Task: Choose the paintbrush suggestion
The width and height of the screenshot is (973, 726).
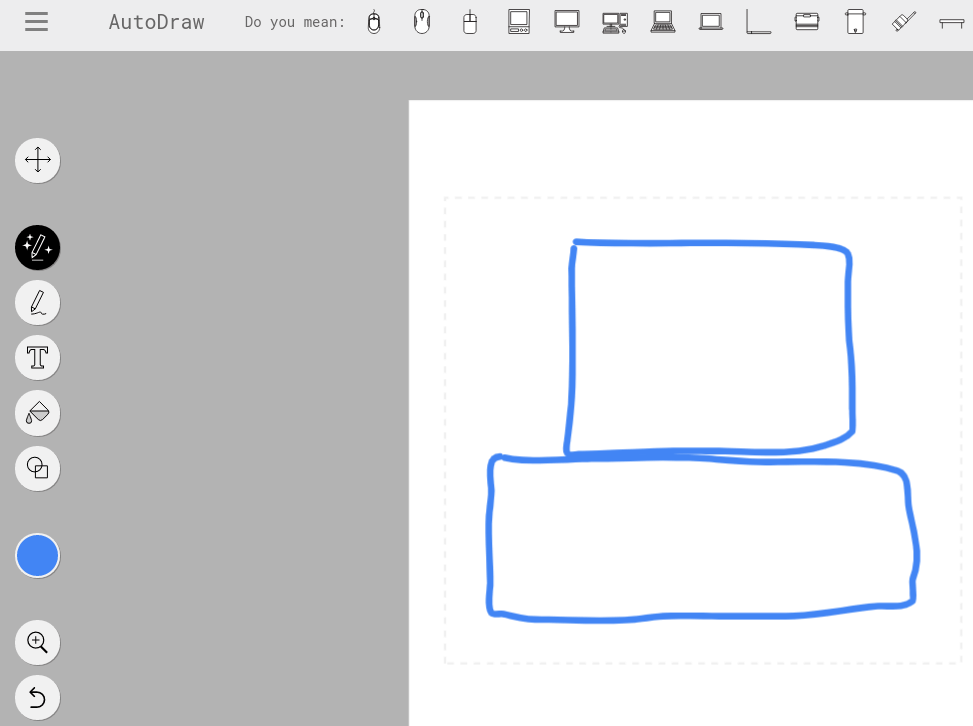Action: [x=904, y=22]
